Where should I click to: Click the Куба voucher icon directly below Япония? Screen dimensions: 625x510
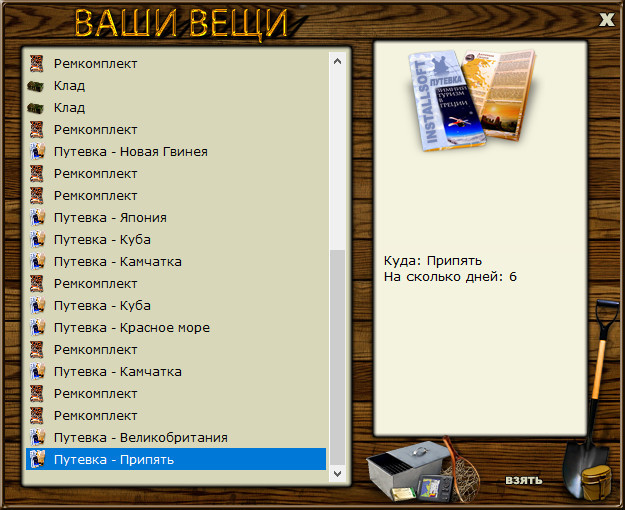(x=37, y=239)
